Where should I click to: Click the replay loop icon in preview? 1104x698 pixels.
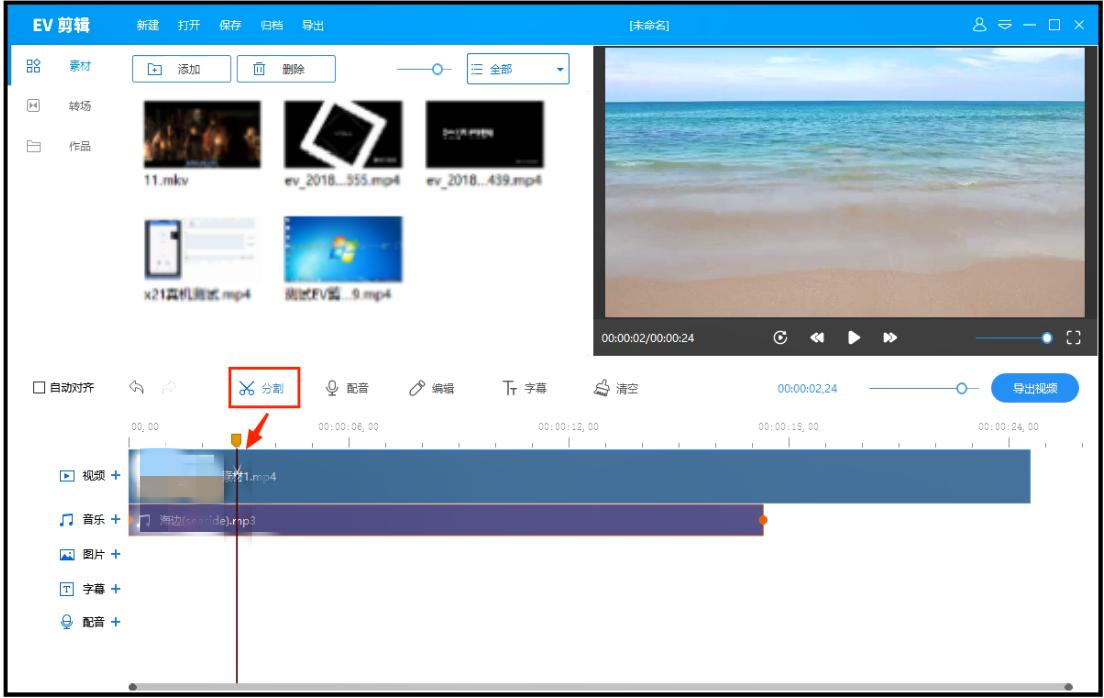point(780,338)
